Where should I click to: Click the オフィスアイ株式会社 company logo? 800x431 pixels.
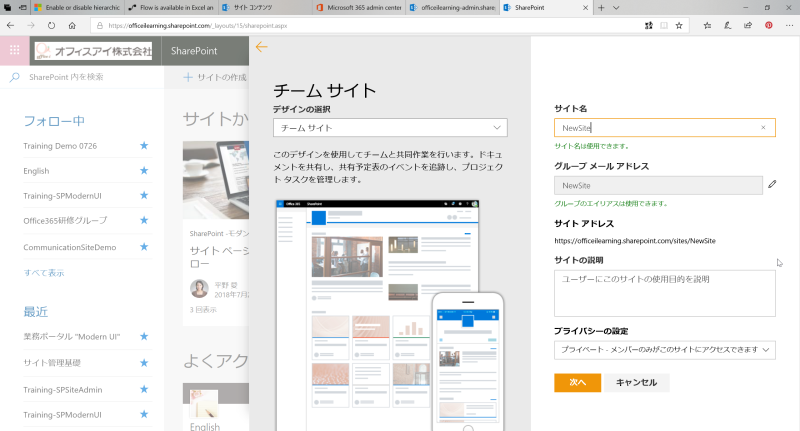point(93,50)
